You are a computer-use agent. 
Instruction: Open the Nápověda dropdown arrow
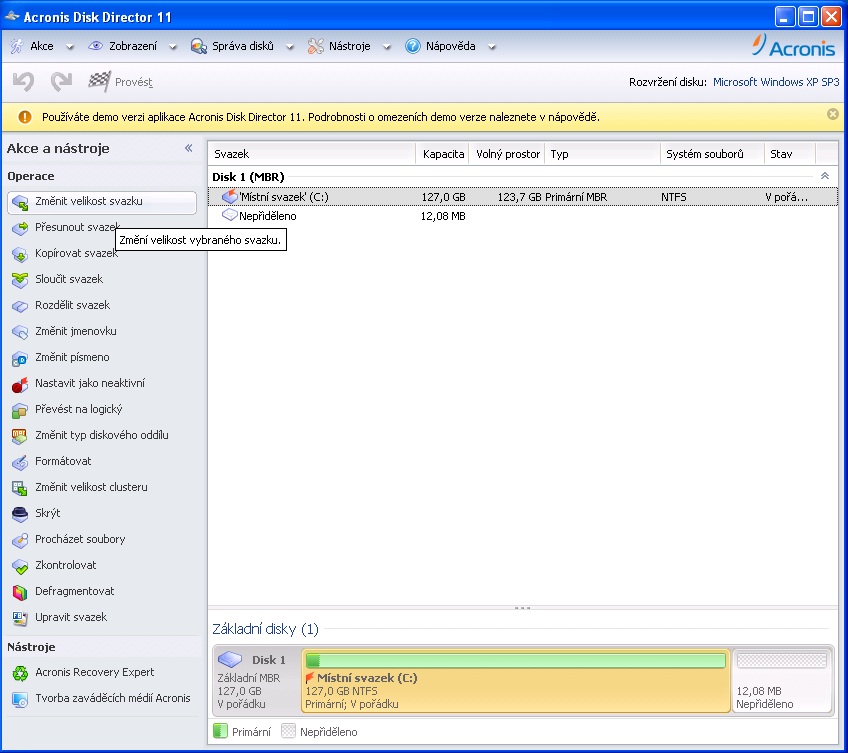pos(492,47)
